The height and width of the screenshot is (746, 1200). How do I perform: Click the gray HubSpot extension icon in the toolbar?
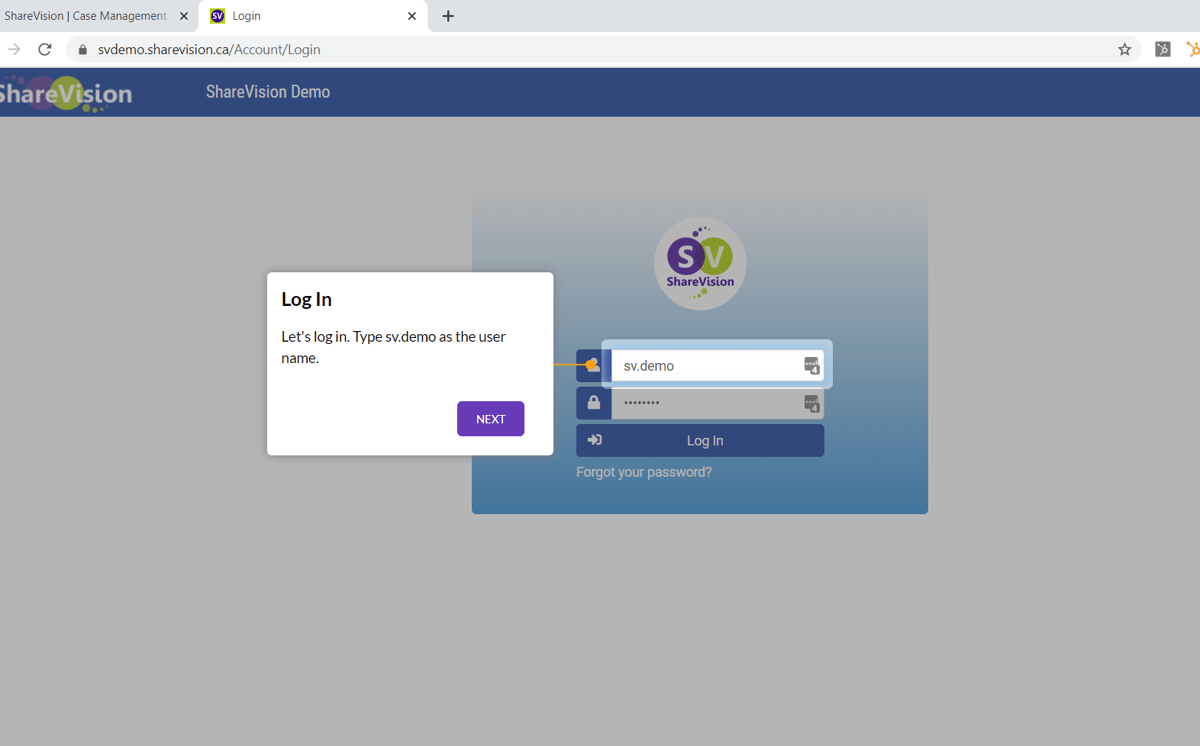[x=1161, y=48]
